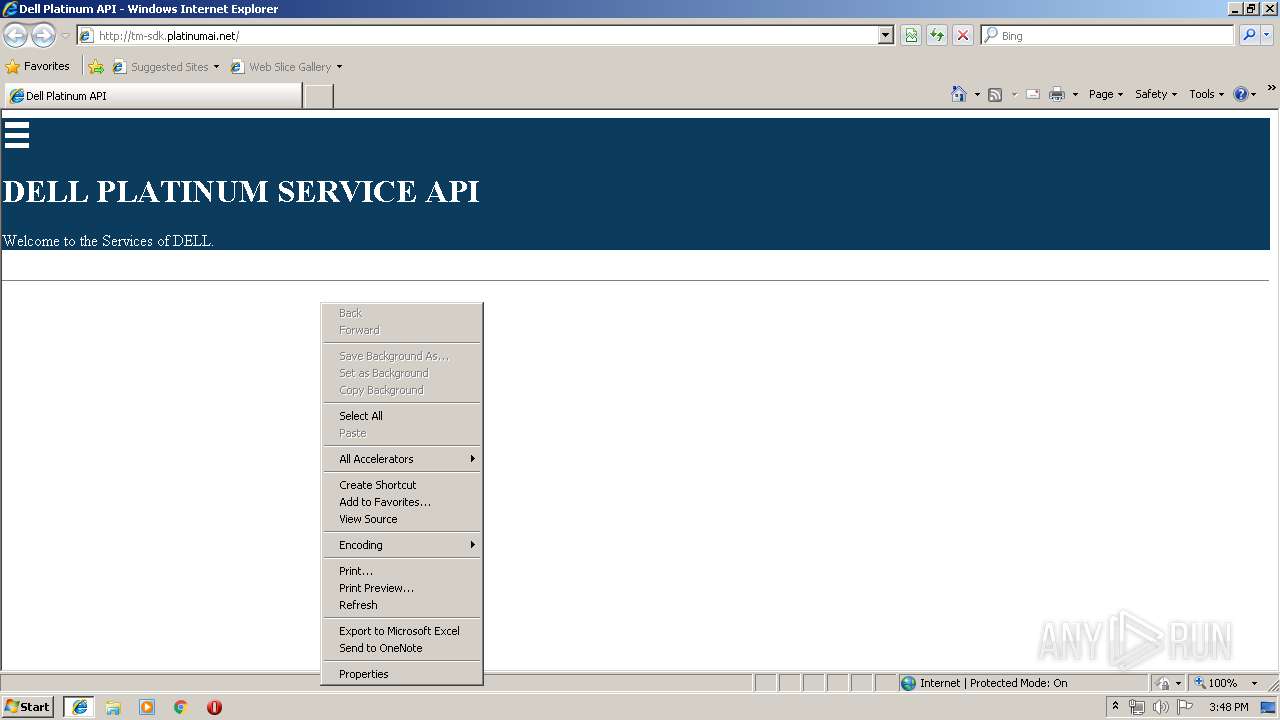Open the Page menu
Viewport: 1280px width, 720px height.
click(1106, 94)
